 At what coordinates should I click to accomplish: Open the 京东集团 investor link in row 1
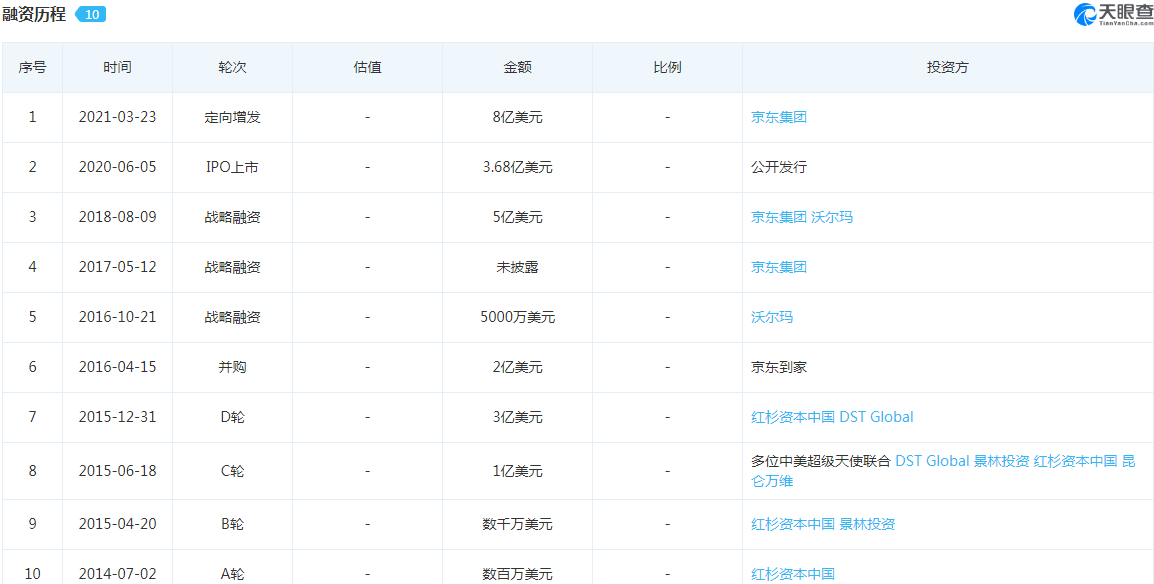tap(778, 117)
